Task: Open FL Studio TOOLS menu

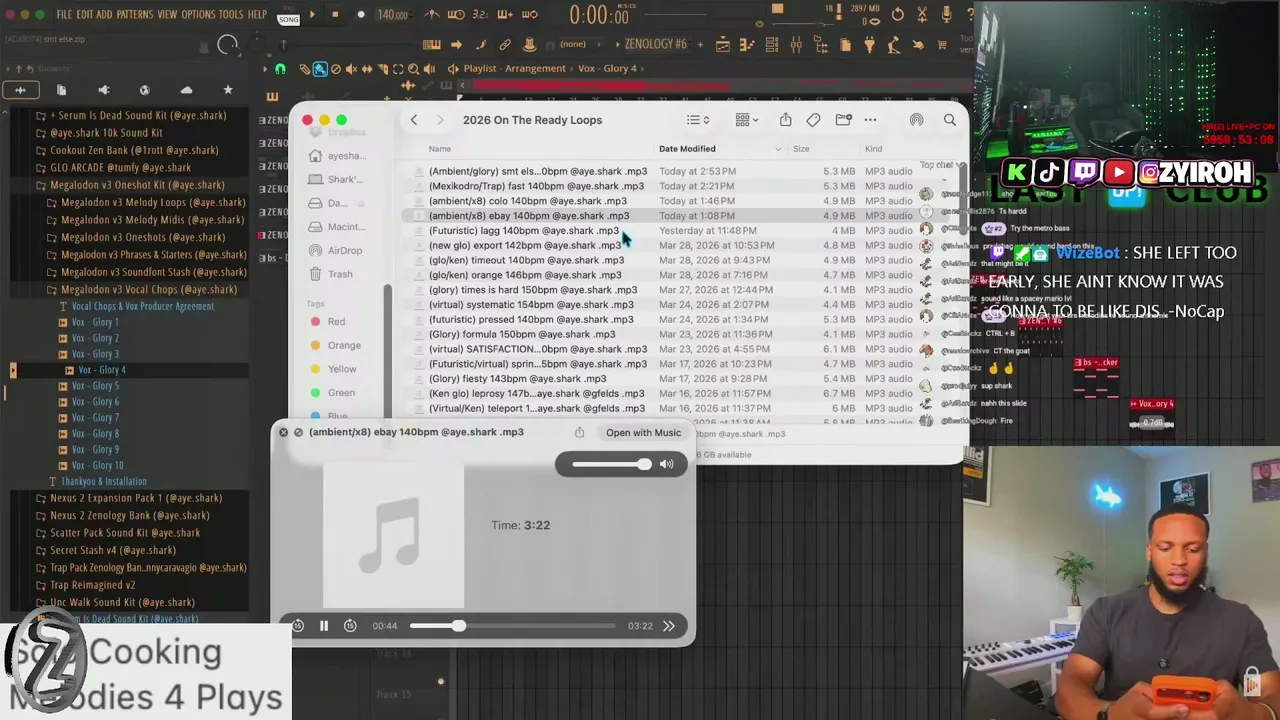Action: pos(231,15)
